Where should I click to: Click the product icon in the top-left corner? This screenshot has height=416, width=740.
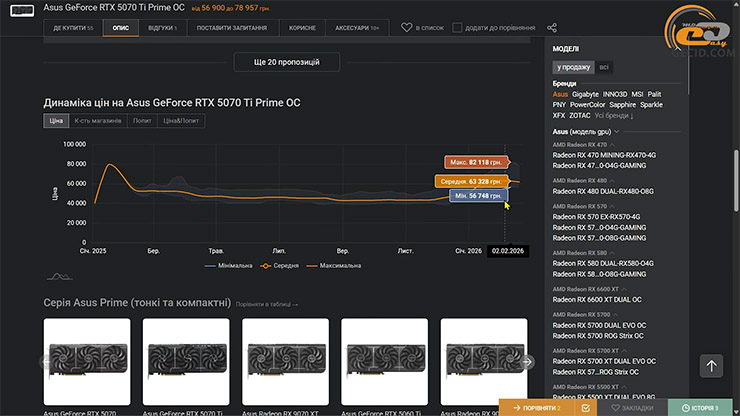pos(20,10)
